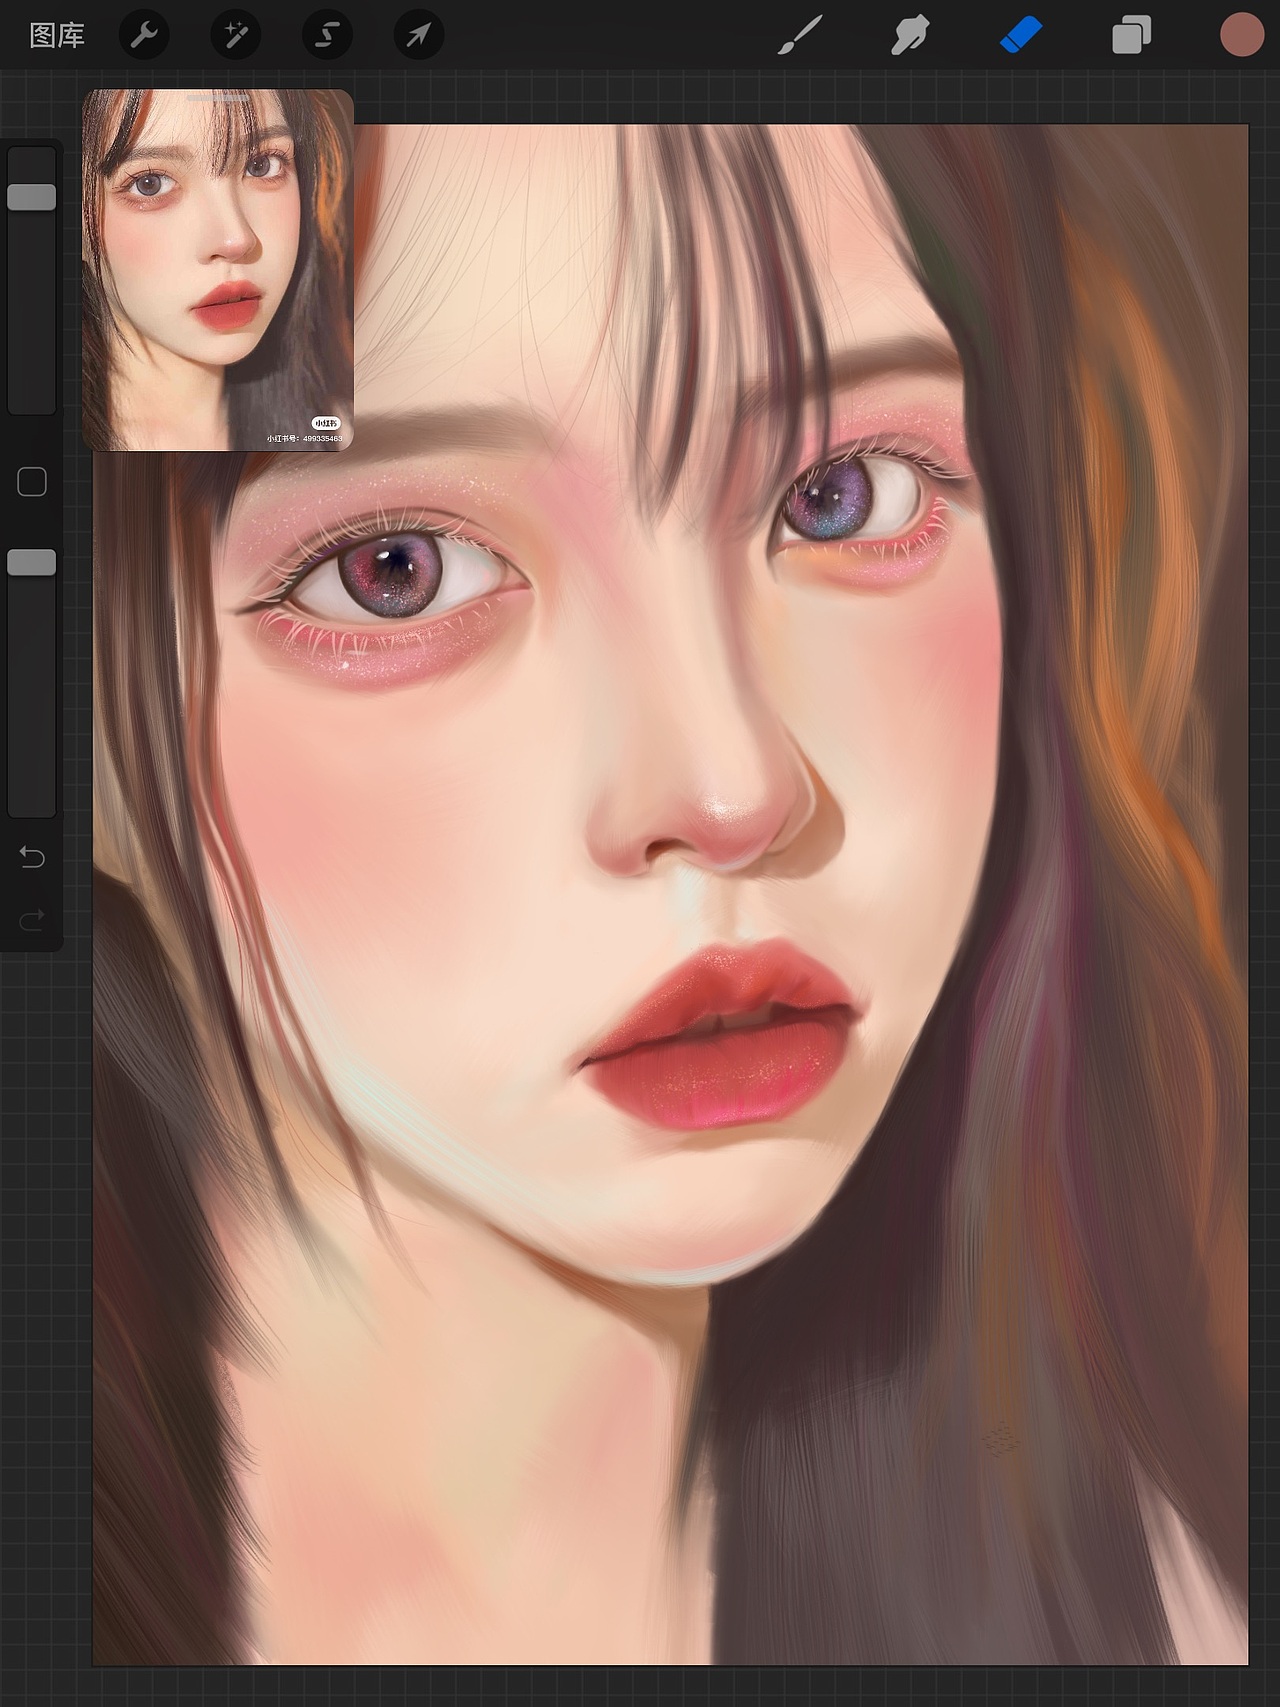Select the Brush tool

800,36
